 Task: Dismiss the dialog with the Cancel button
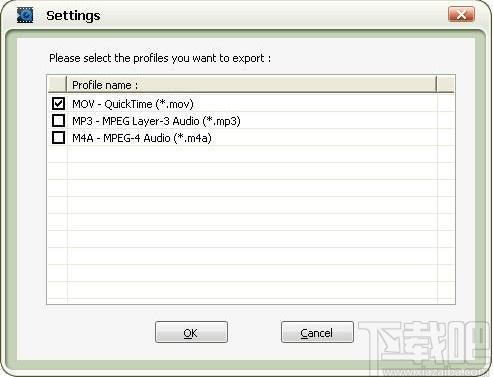[317, 332]
